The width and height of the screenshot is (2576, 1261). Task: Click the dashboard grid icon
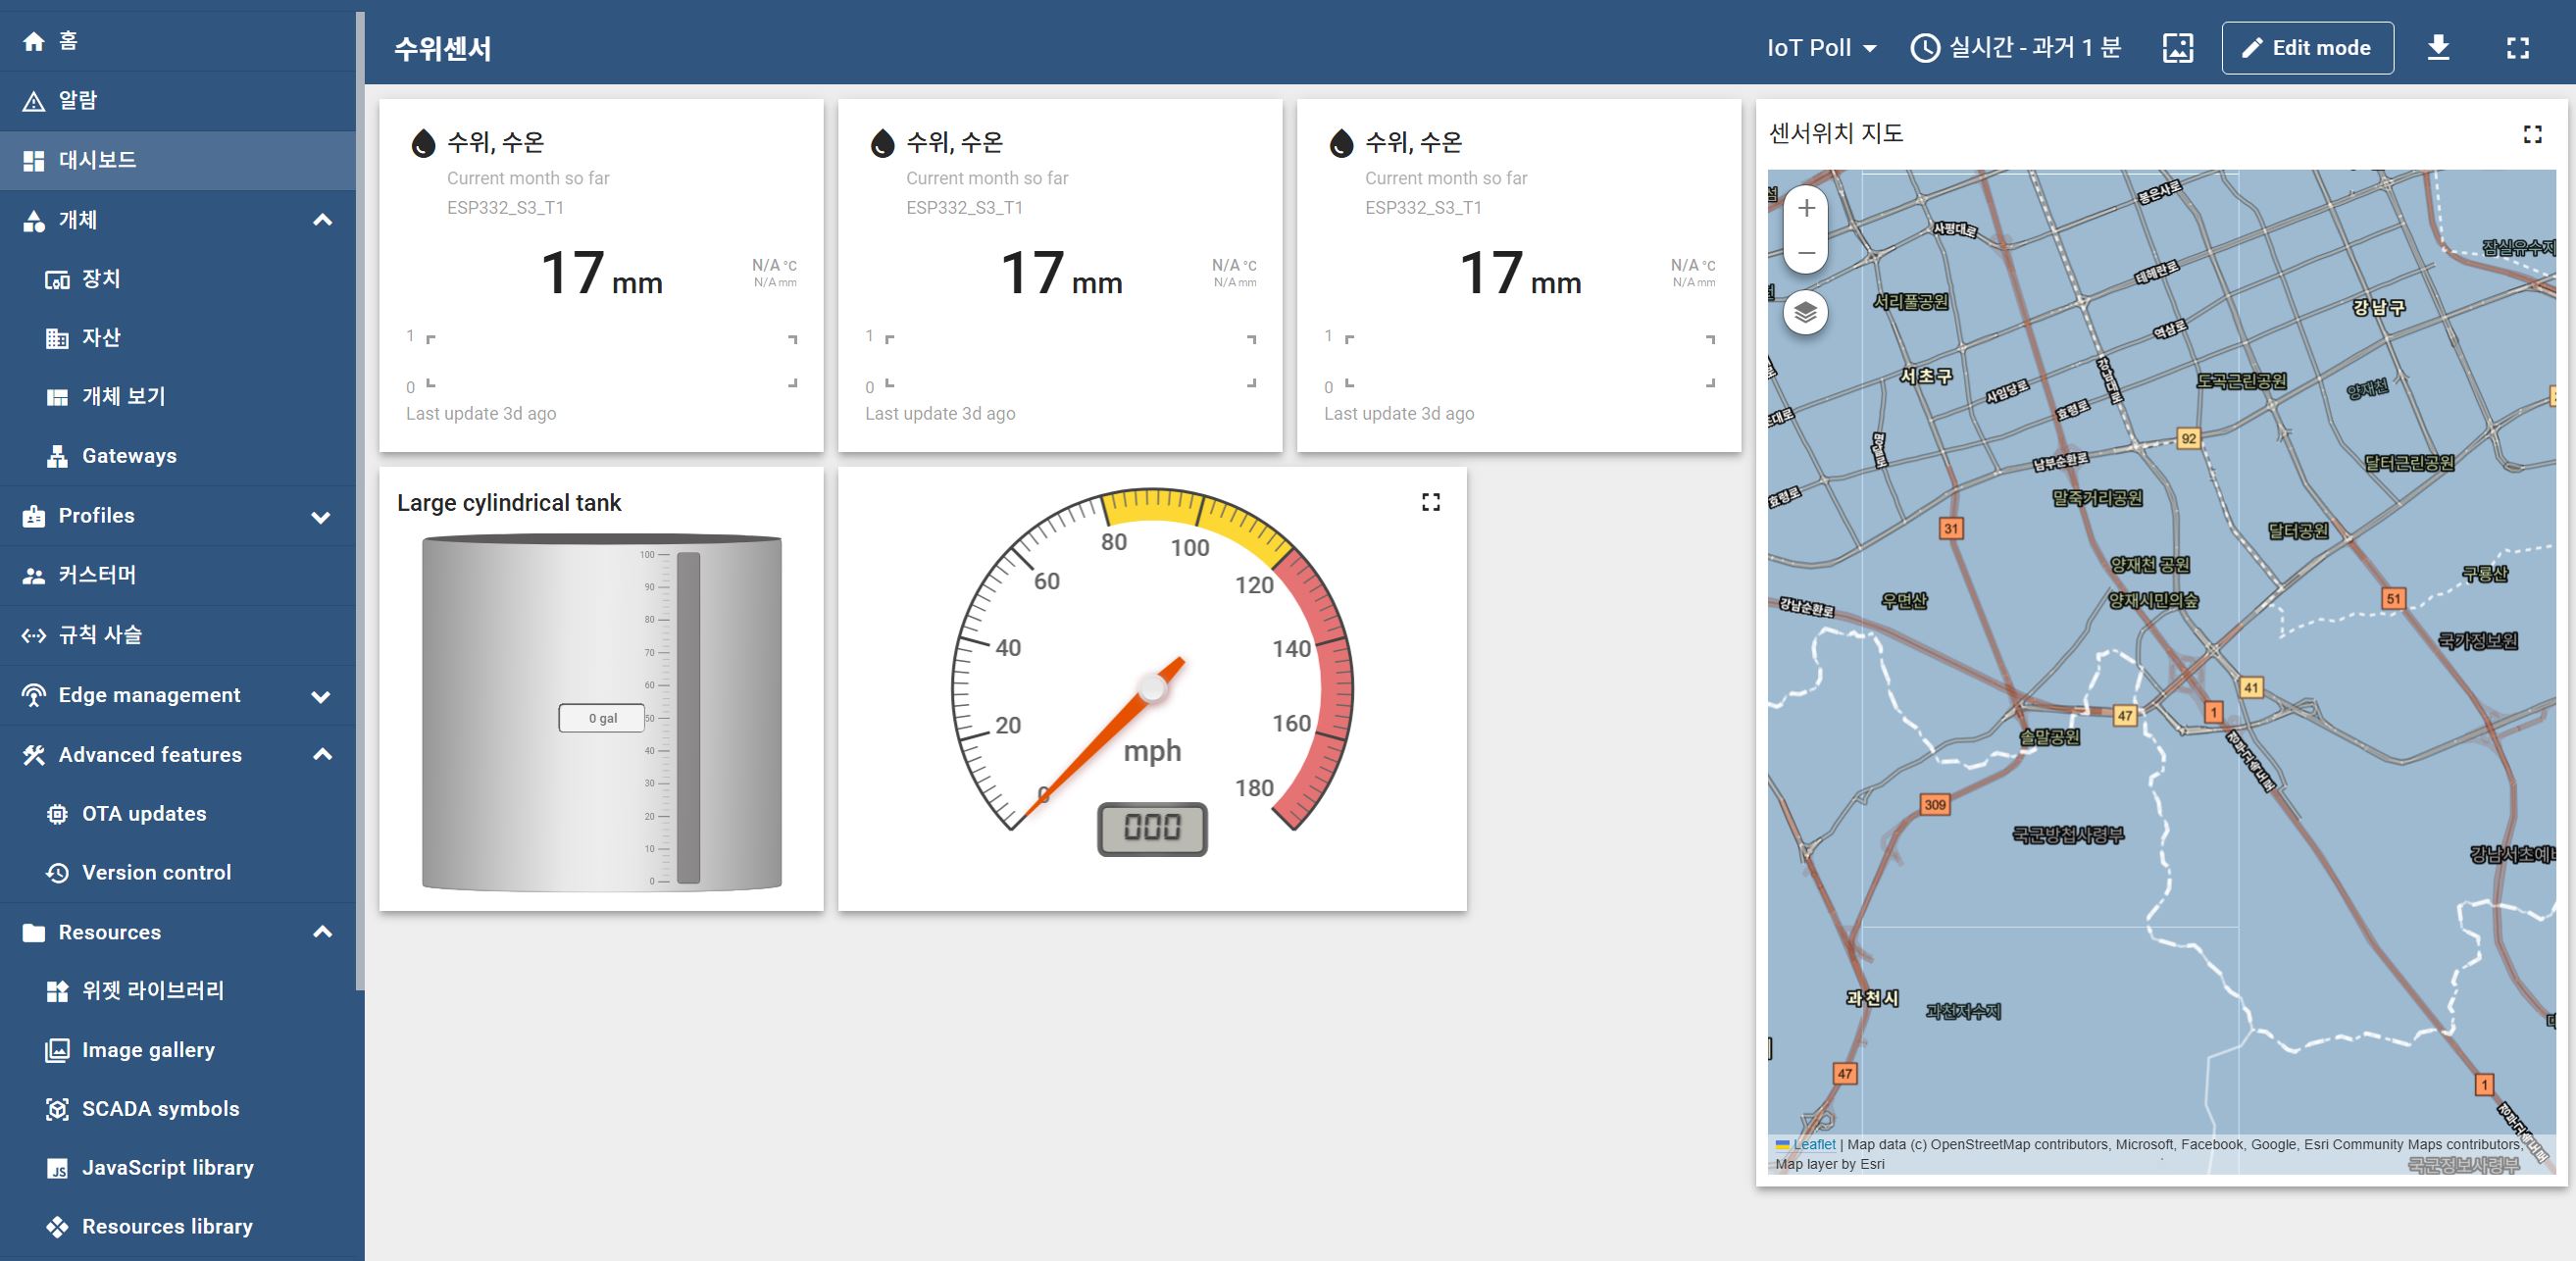click(x=34, y=160)
